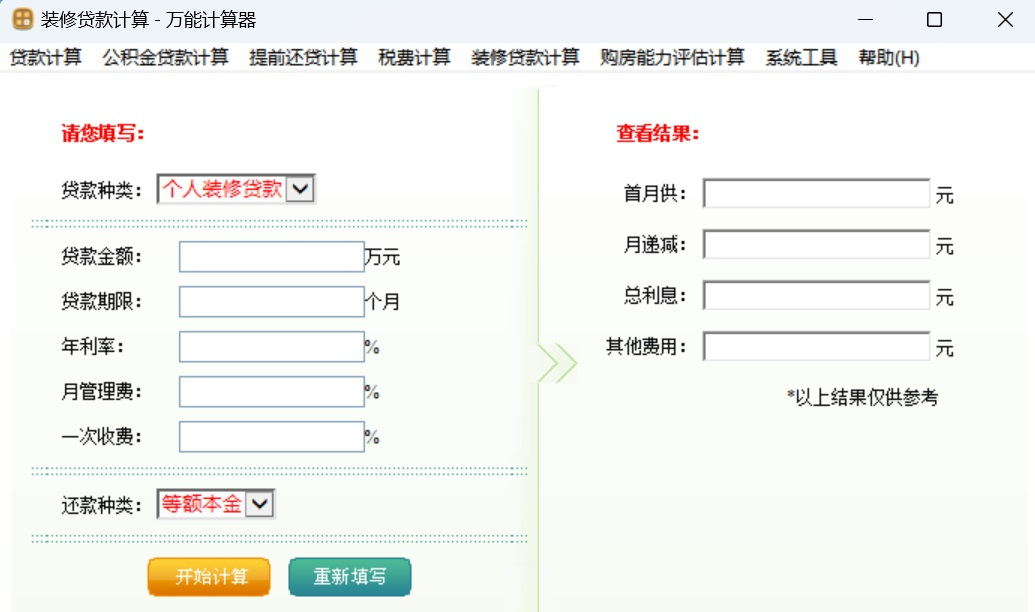Focus the 一次收费 input field

click(271, 437)
